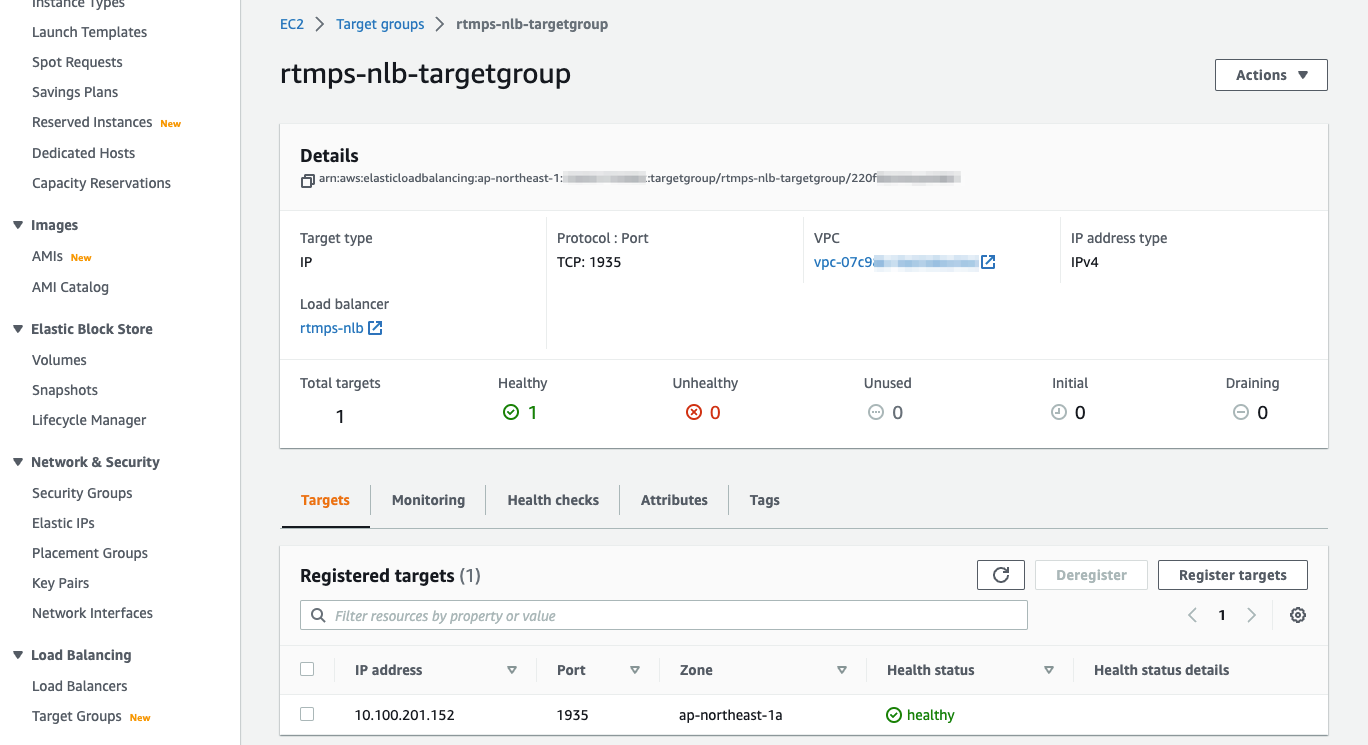Open AMIs in sidebar
Viewport: 1368px width, 745px height.
tap(47, 256)
